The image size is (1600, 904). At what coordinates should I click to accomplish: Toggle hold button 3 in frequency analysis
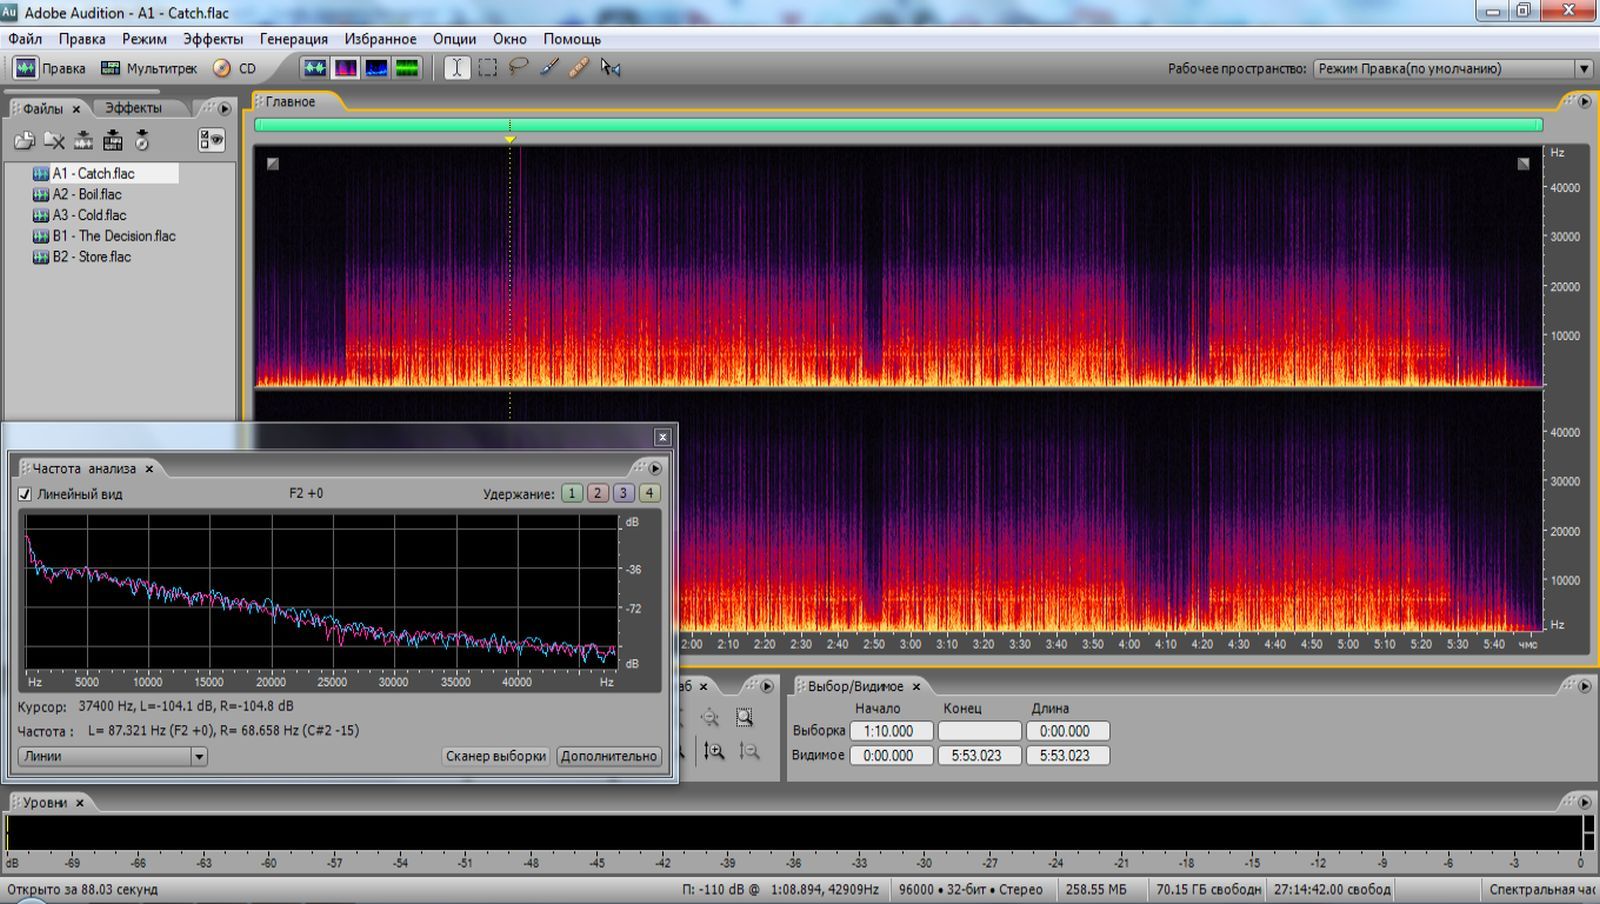click(x=623, y=493)
